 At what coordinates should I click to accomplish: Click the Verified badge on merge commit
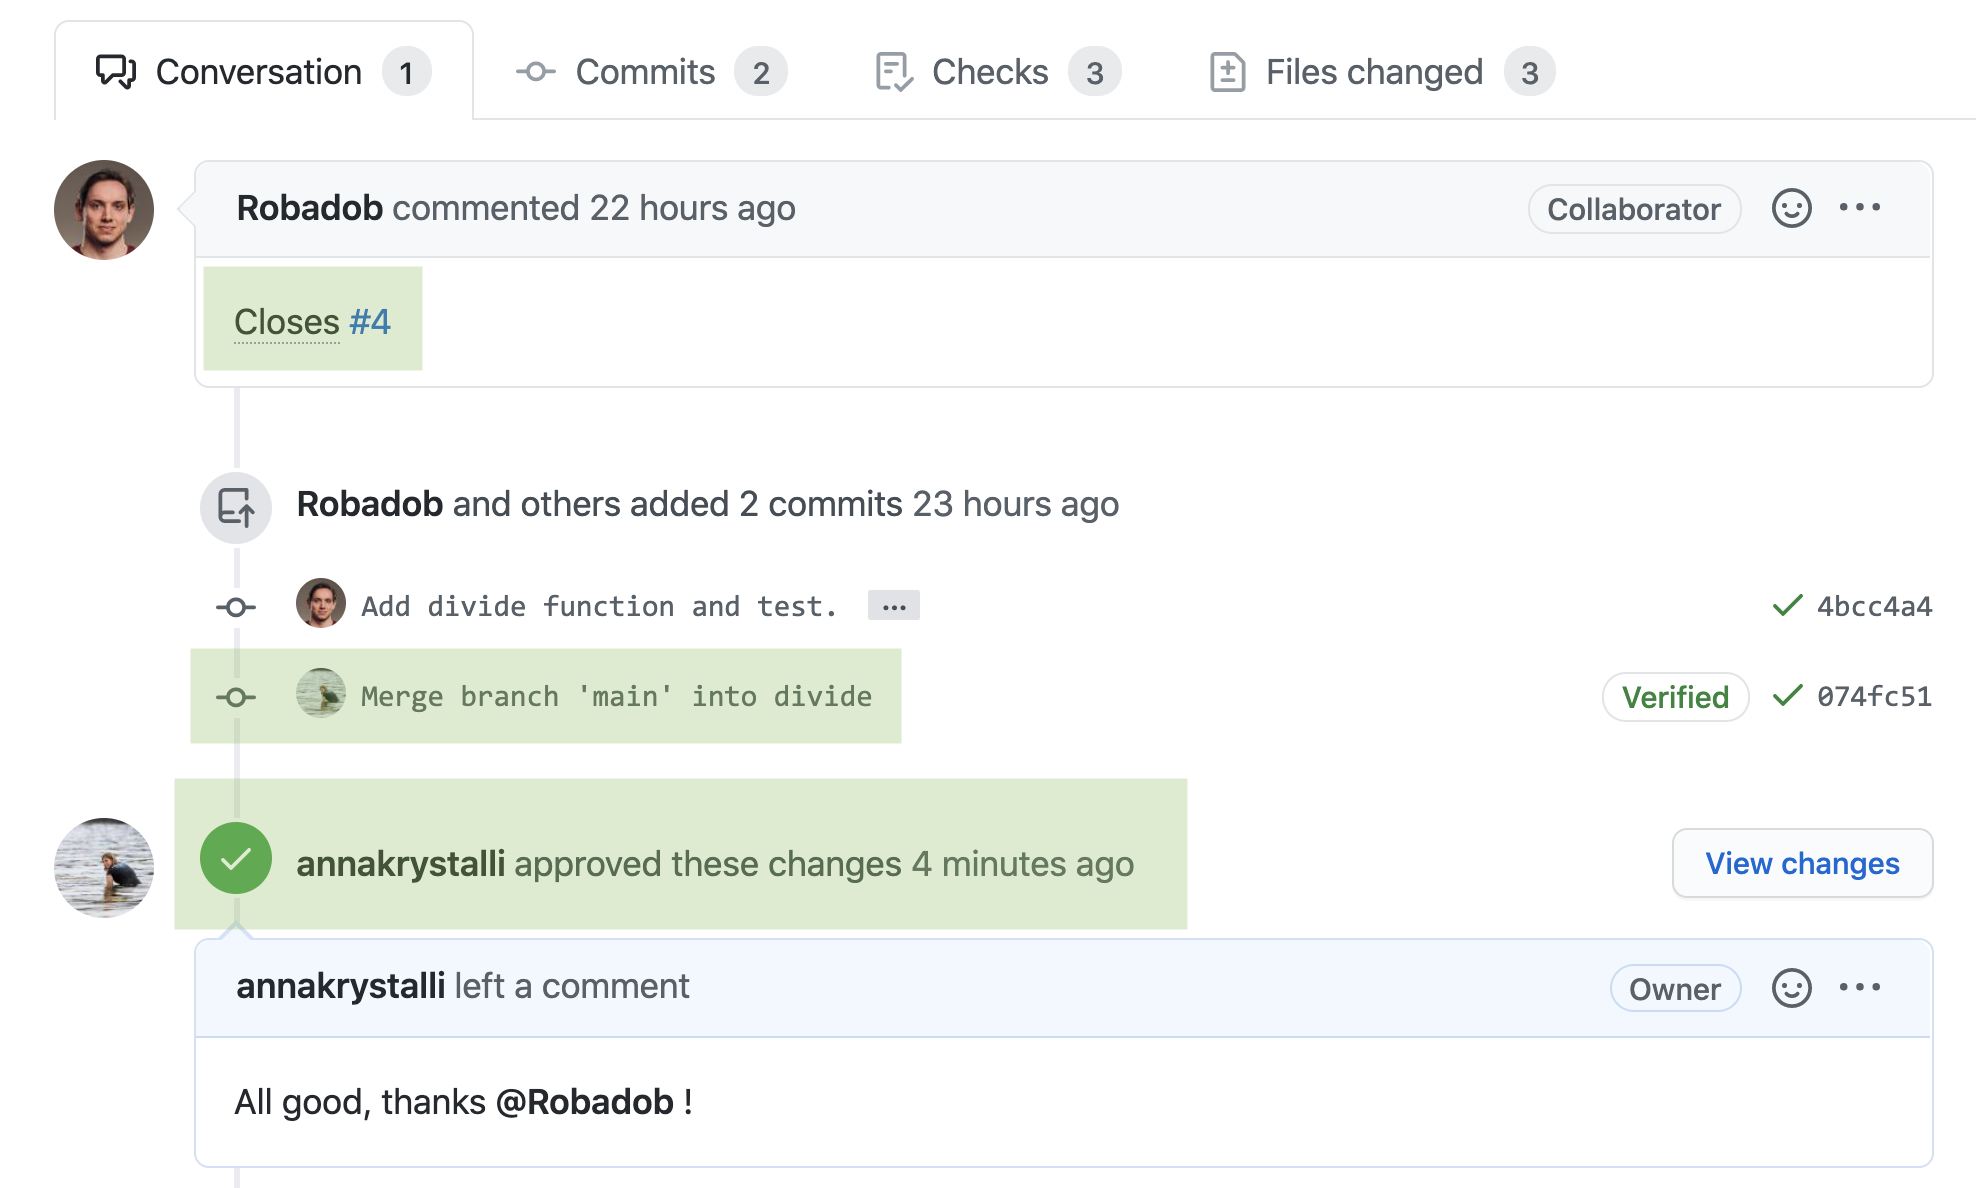coord(1675,697)
